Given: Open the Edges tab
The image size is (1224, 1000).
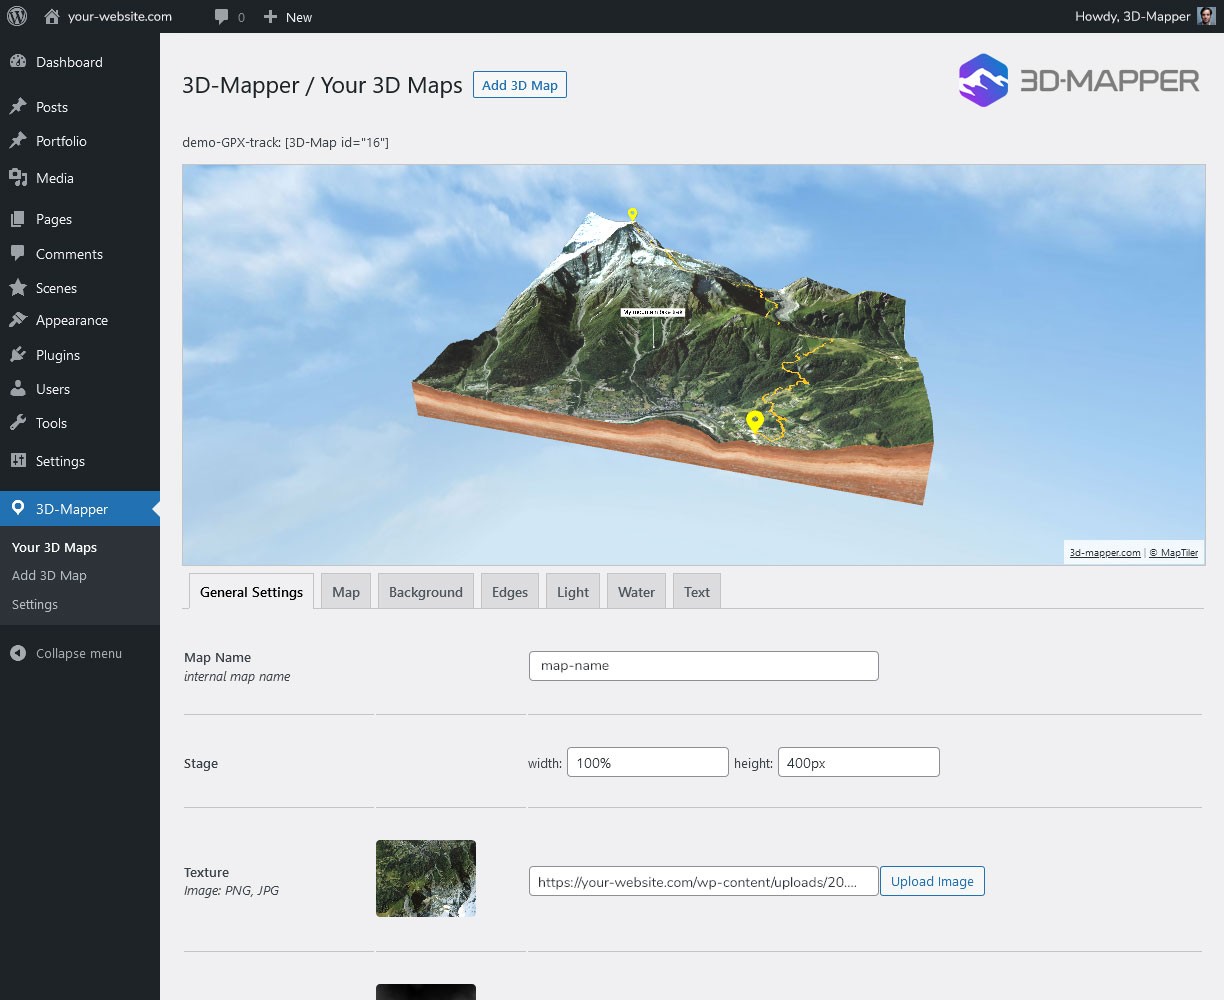Looking at the screenshot, I should click(x=510, y=591).
